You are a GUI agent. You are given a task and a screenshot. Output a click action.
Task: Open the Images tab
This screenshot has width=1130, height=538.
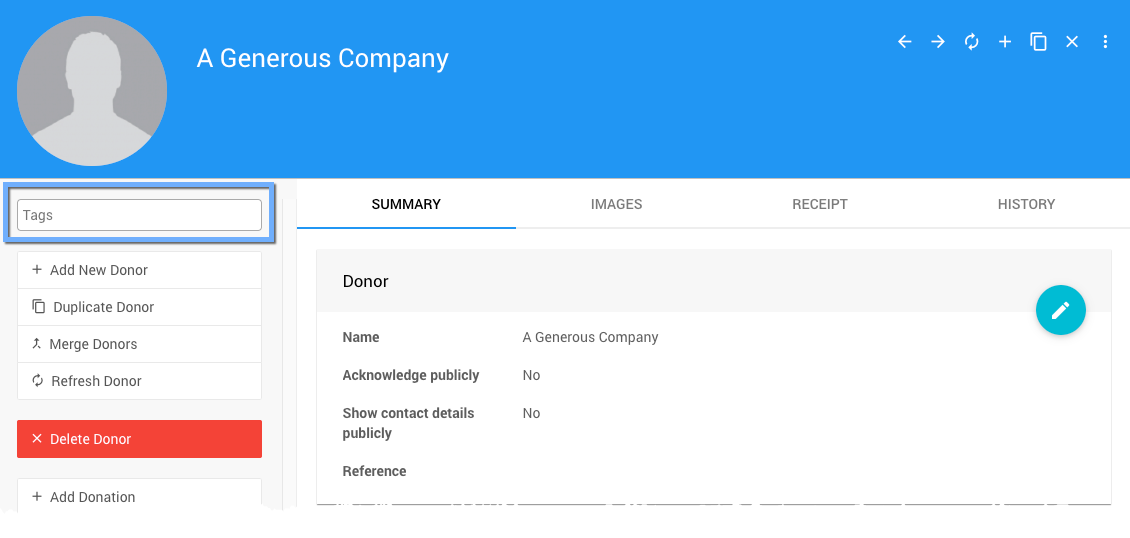point(616,204)
